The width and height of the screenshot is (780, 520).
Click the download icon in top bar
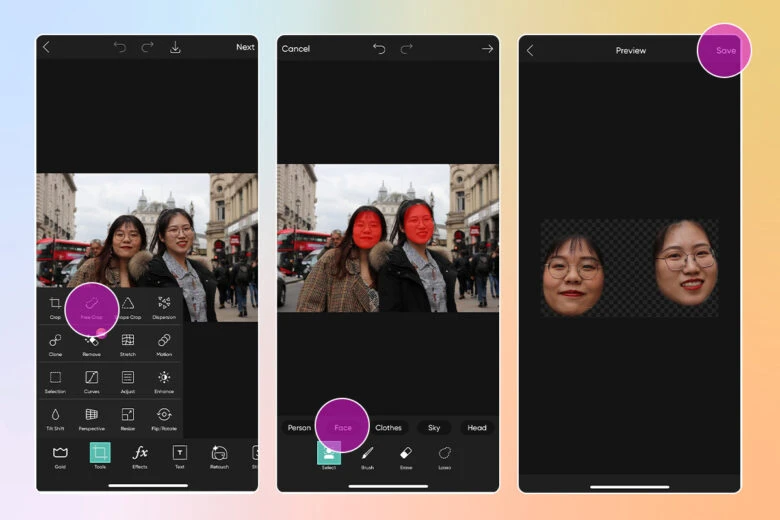pos(175,47)
